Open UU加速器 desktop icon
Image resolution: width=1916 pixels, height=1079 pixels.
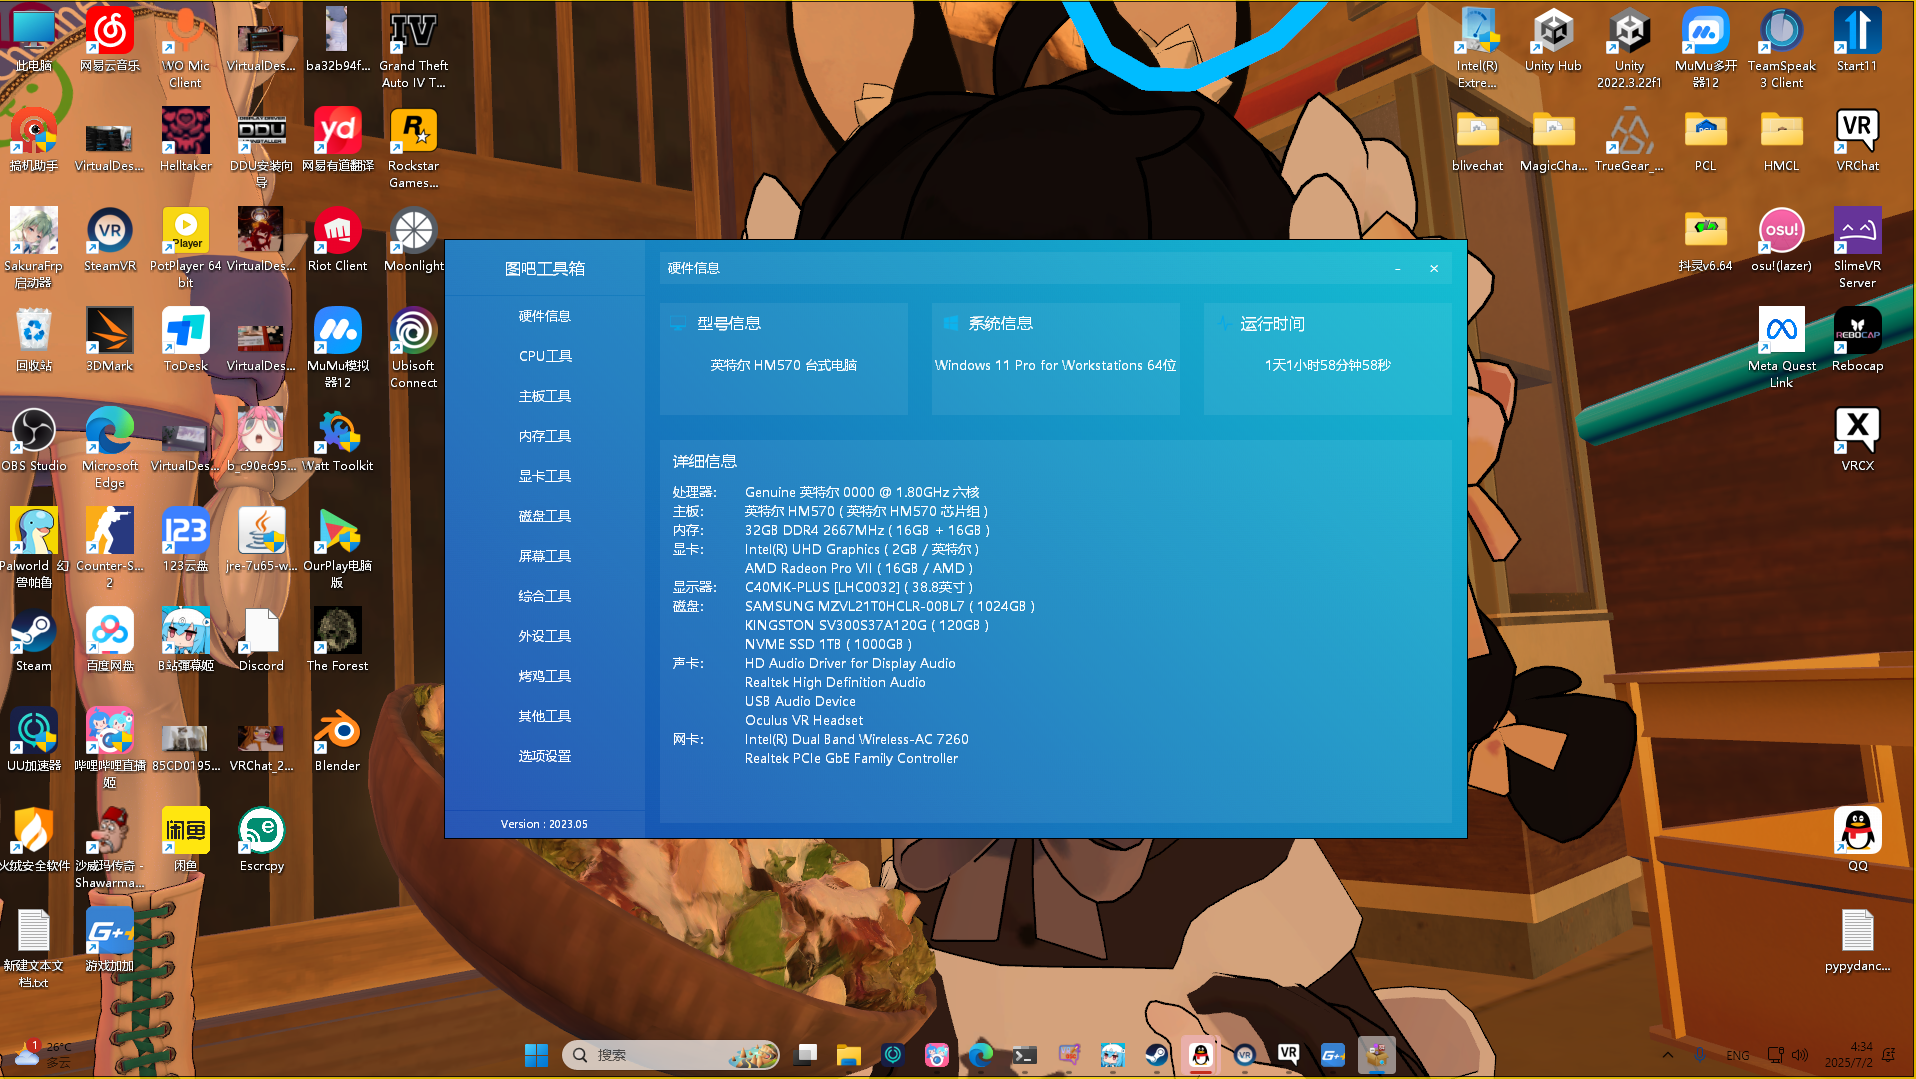[34, 740]
